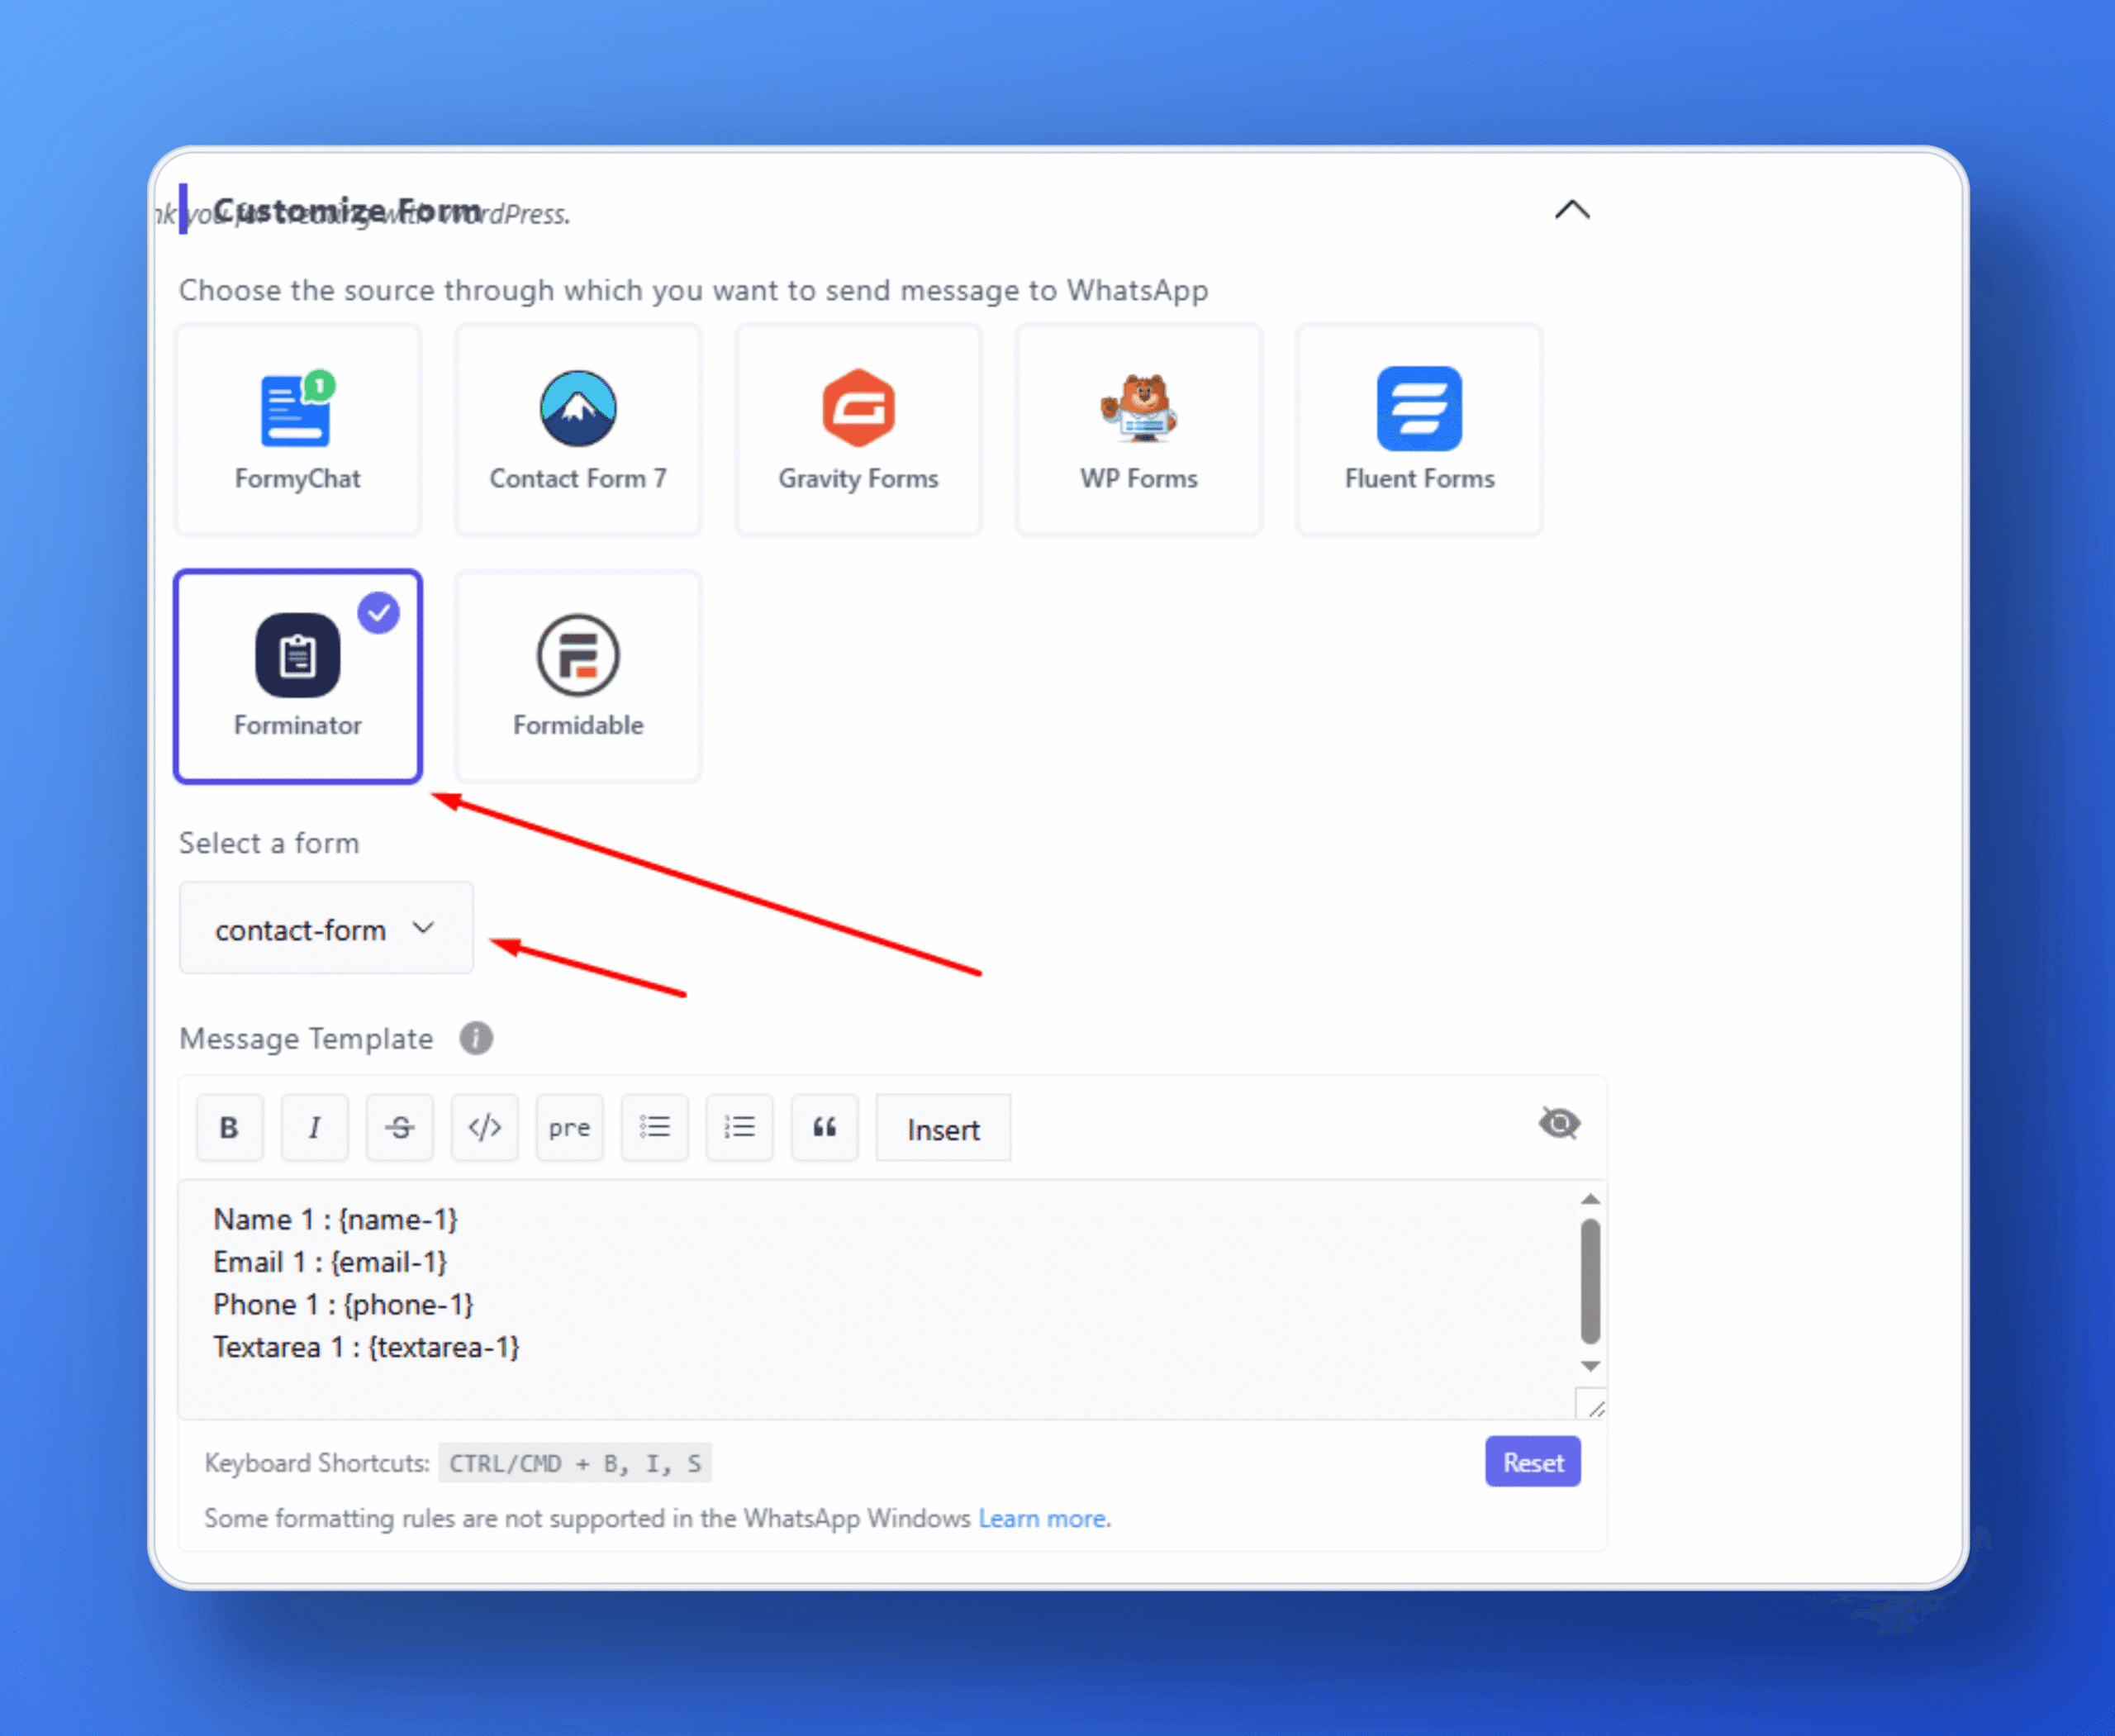Click the text area scrollbar up arrow
Viewport: 2115px width, 1736px height.
coord(1591,1199)
